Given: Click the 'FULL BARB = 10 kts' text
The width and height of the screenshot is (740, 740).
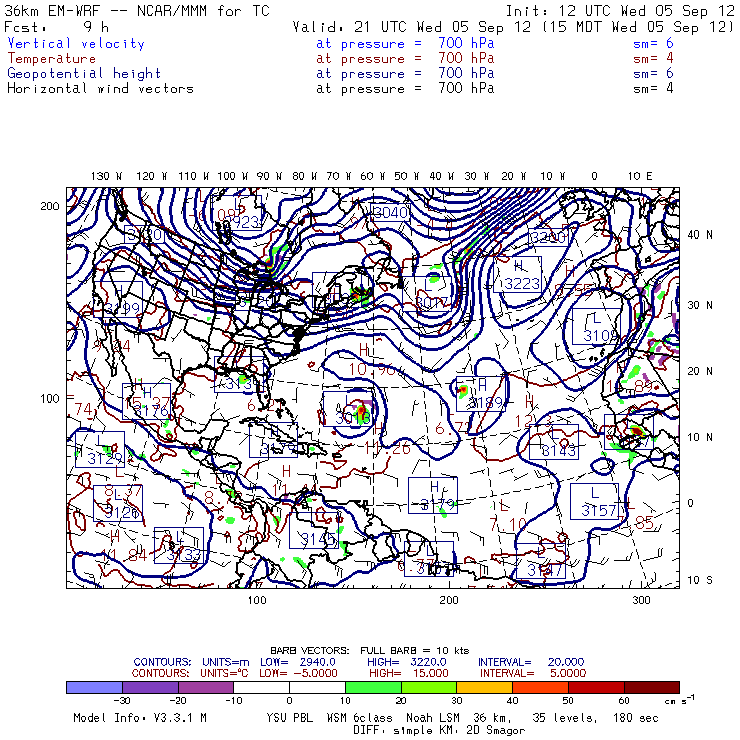Looking at the screenshot, I should pyautogui.click(x=415, y=651).
